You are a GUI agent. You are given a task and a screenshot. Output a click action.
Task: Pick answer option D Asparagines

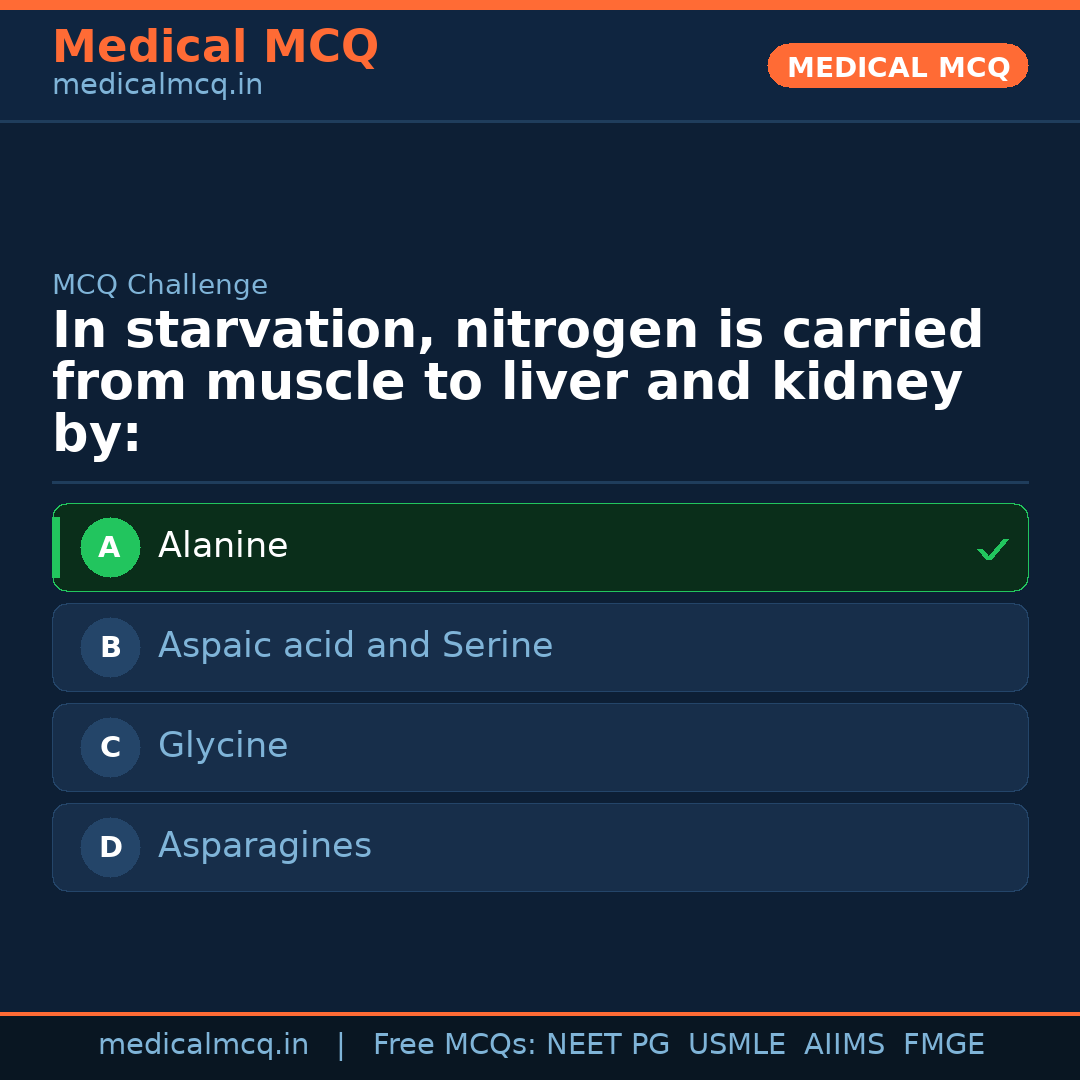[540, 847]
